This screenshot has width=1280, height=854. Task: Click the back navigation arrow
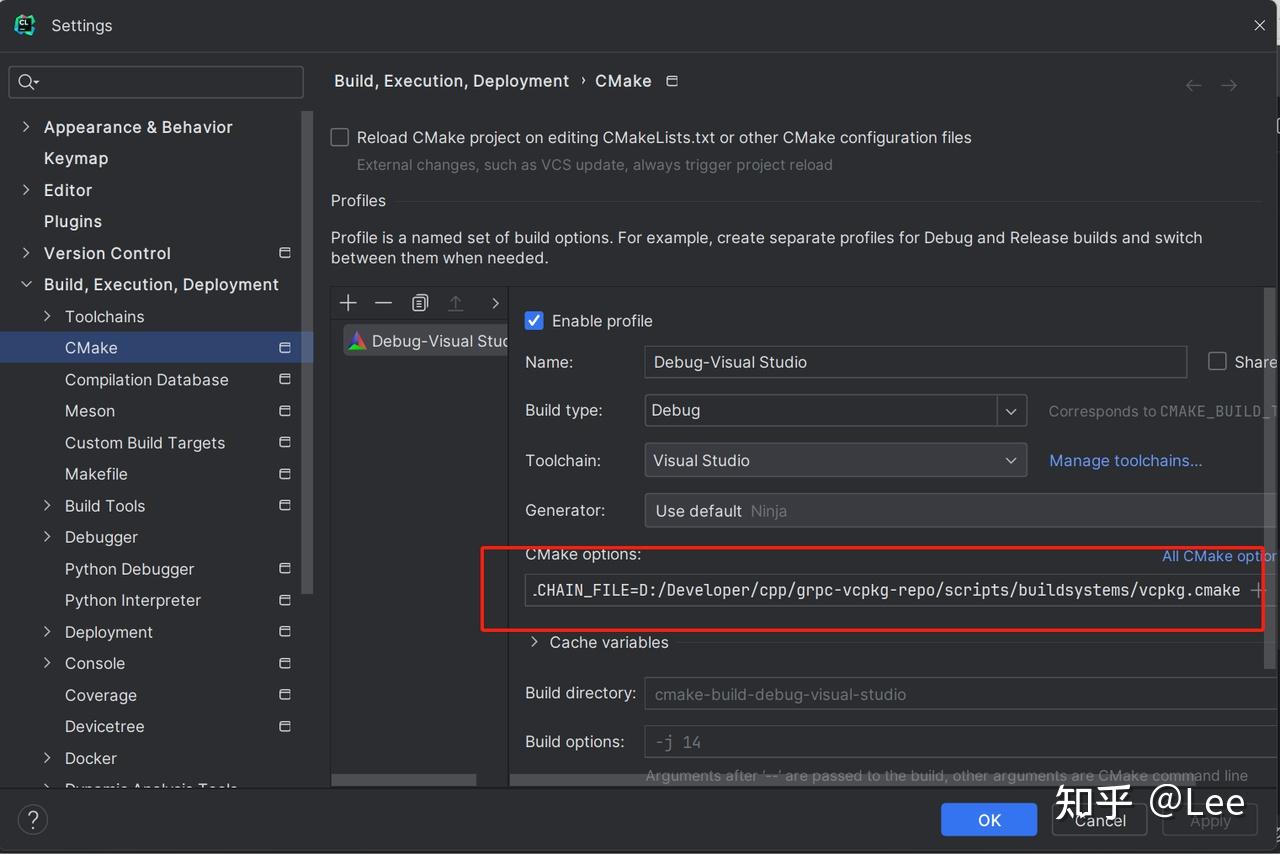coord(1193,86)
